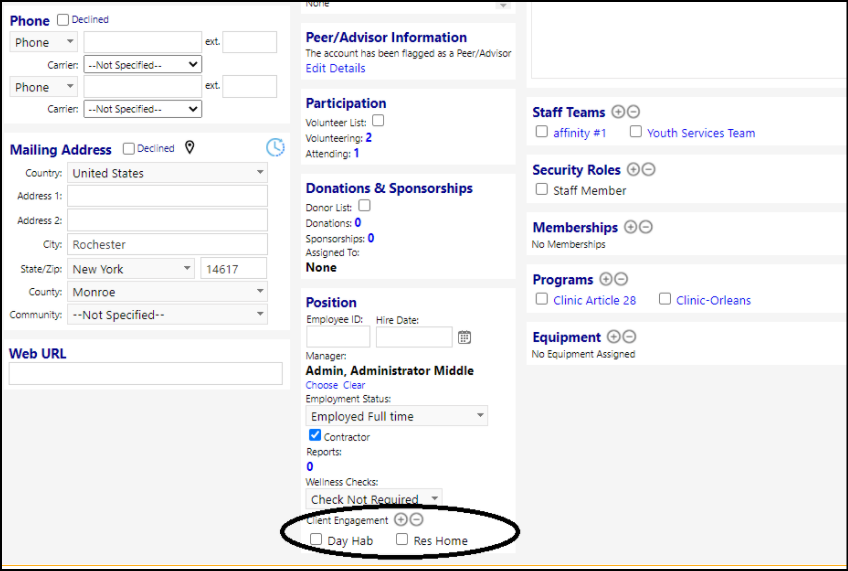This screenshot has height=571, width=848.
Task: Click the Zip field containing 14617
Action: click(234, 269)
